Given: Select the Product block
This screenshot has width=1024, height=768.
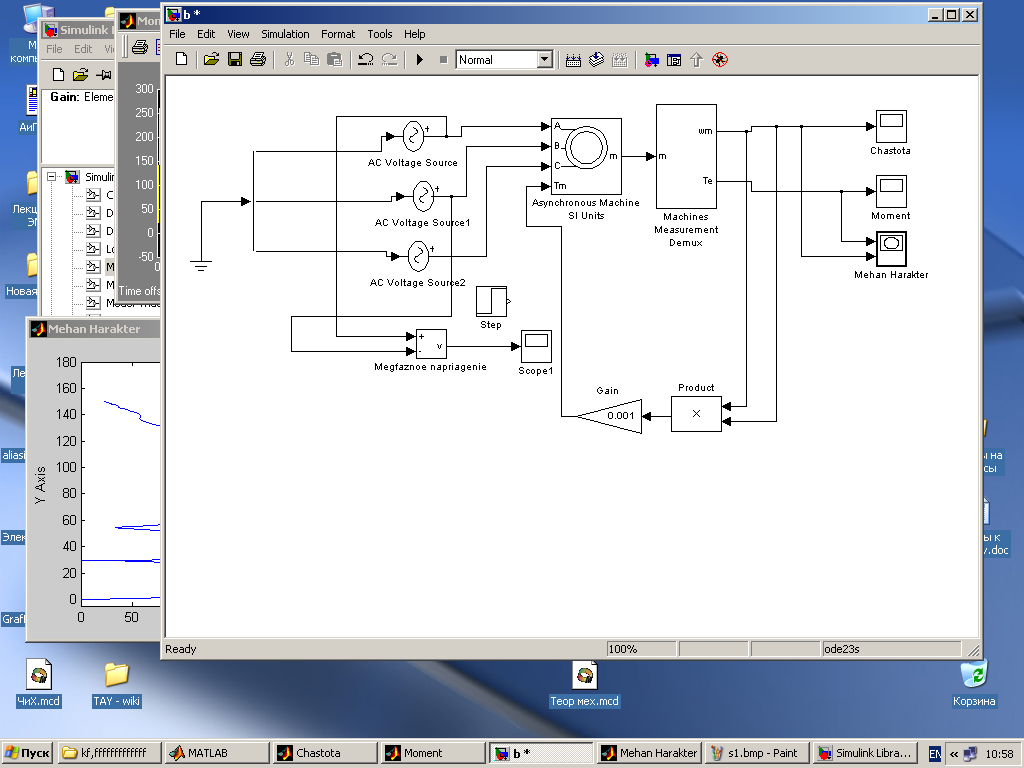Looking at the screenshot, I should tap(696, 413).
